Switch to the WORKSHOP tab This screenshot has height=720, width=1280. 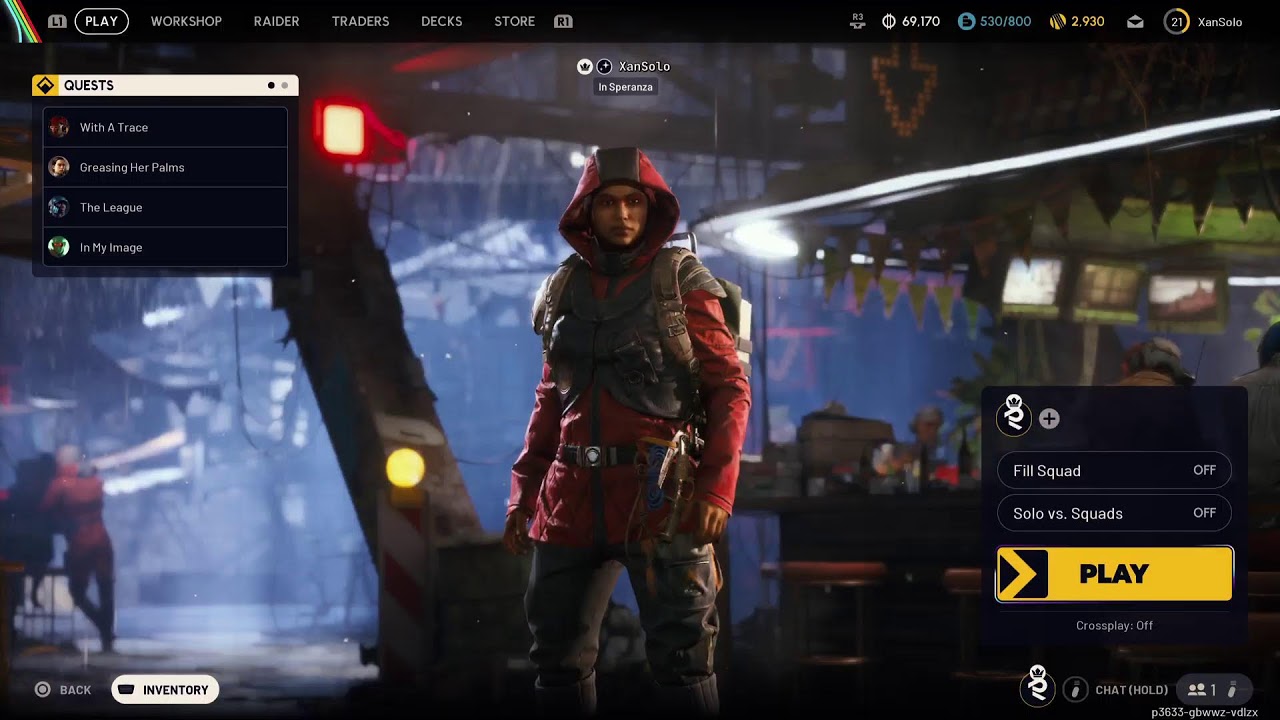click(x=186, y=21)
